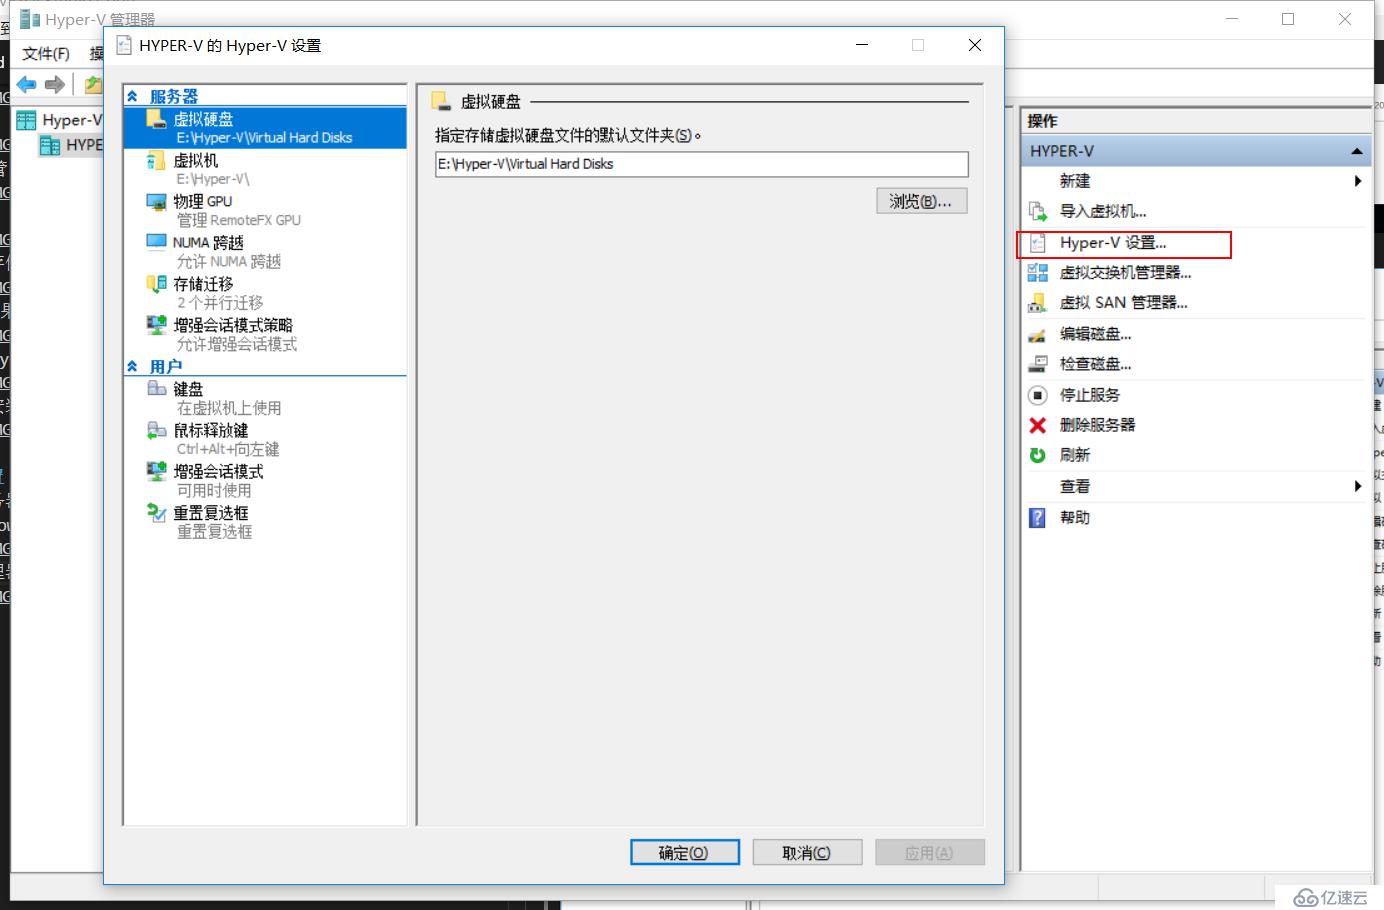Click the 虚拟 SAN 管理器 icon

(x=1038, y=303)
